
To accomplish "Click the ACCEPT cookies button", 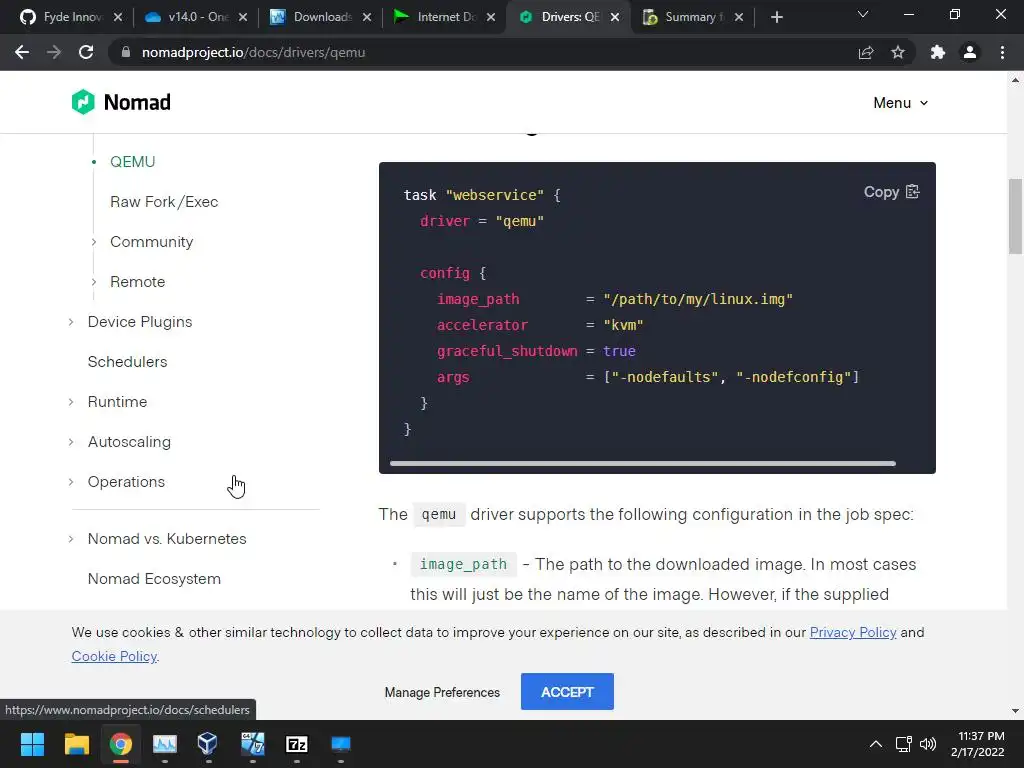I will point(567,692).
